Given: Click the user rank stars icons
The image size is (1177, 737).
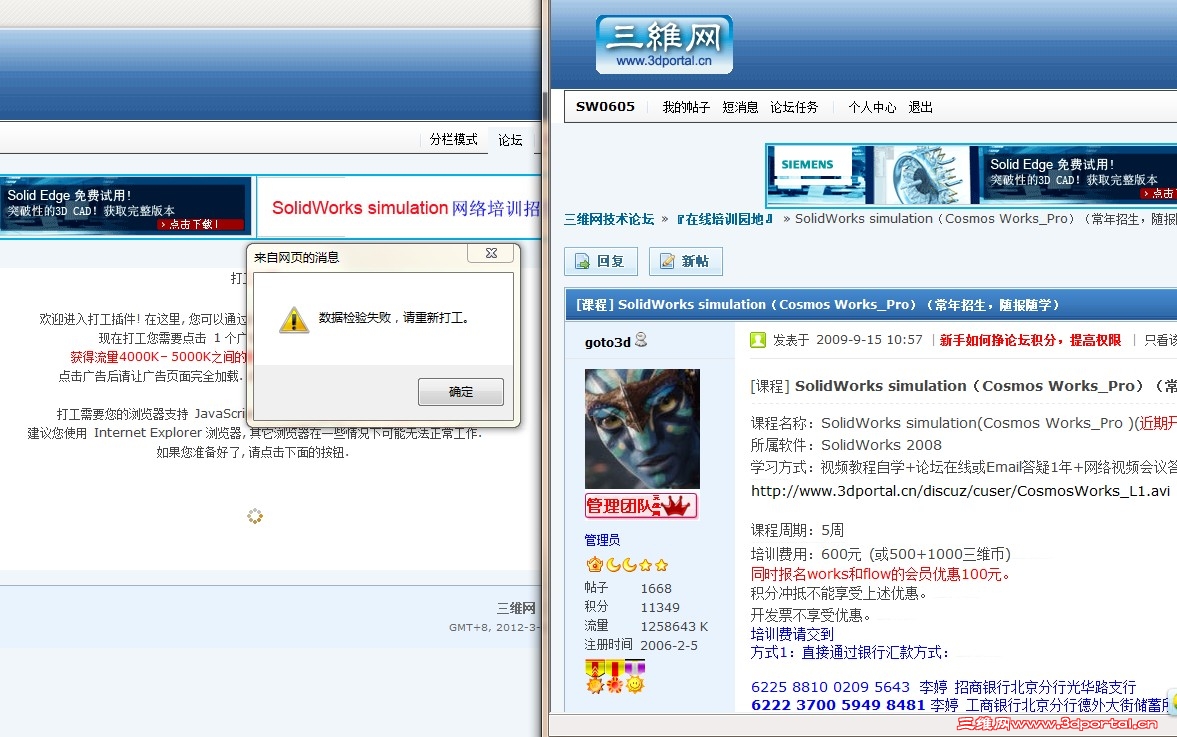Looking at the screenshot, I should (x=628, y=564).
